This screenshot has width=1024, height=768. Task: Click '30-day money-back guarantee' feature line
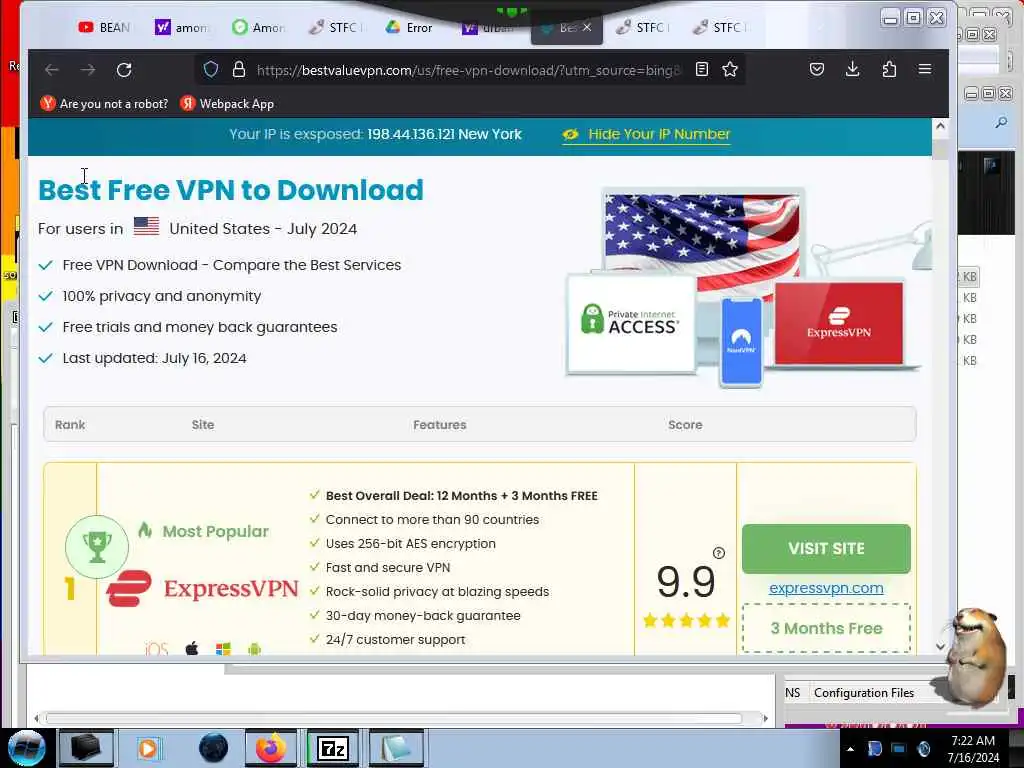[x=423, y=615]
